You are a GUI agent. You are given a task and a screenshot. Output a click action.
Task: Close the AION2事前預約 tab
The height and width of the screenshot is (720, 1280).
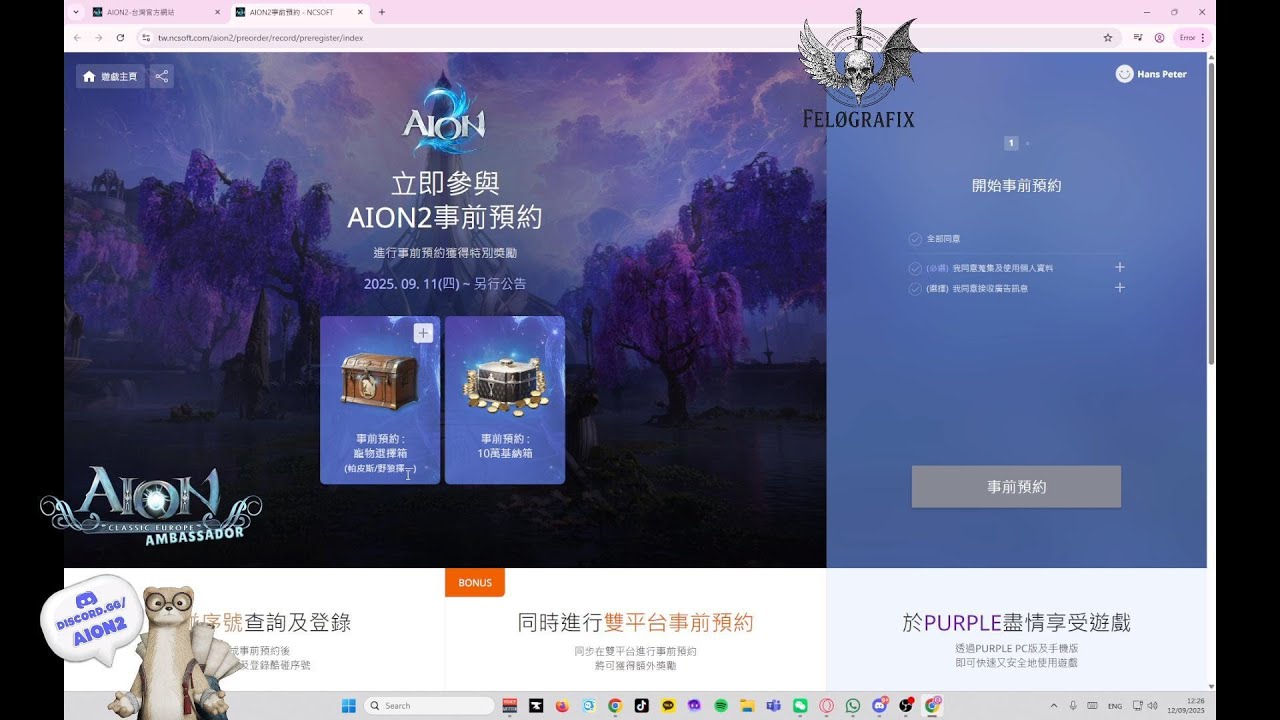[x=360, y=12]
